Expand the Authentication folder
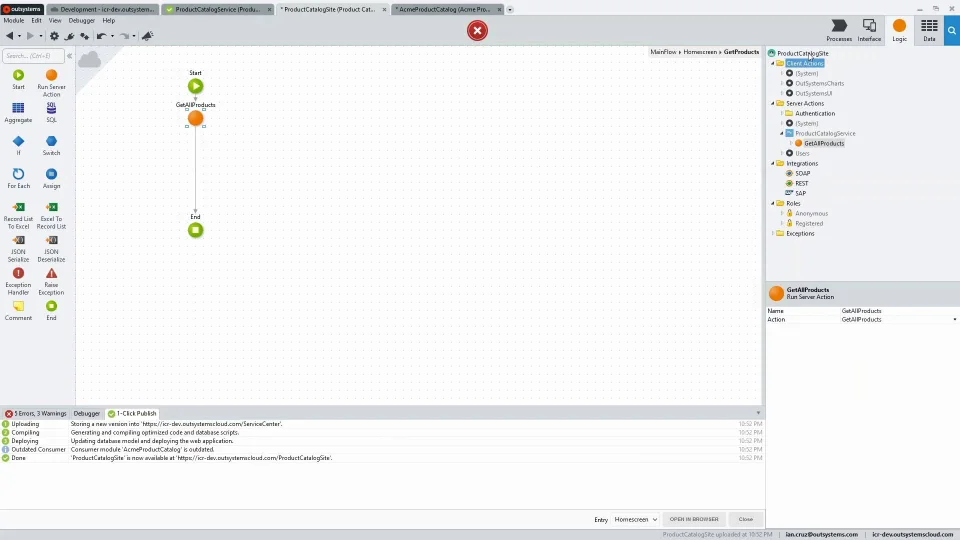Screen dimensions: 960x540 pos(782,113)
